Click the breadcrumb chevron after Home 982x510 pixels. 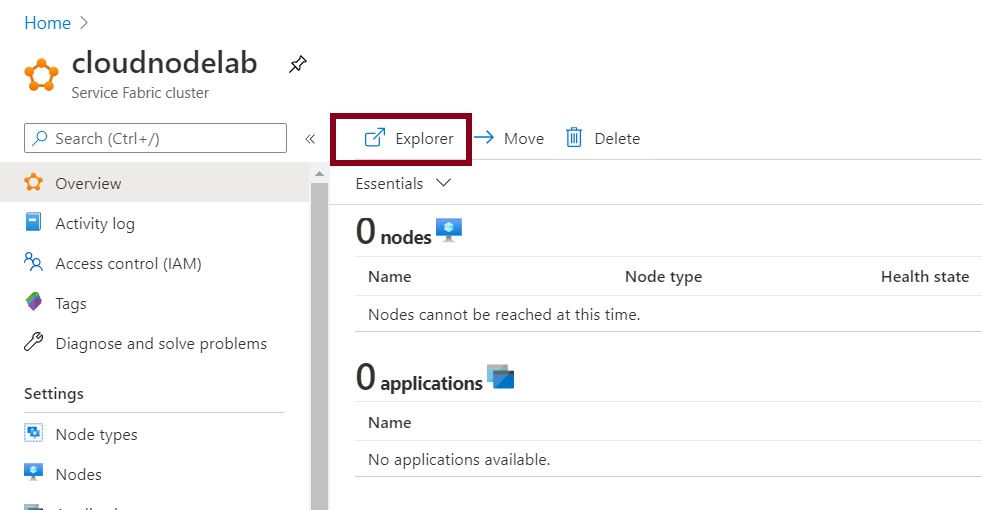tap(85, 23)
